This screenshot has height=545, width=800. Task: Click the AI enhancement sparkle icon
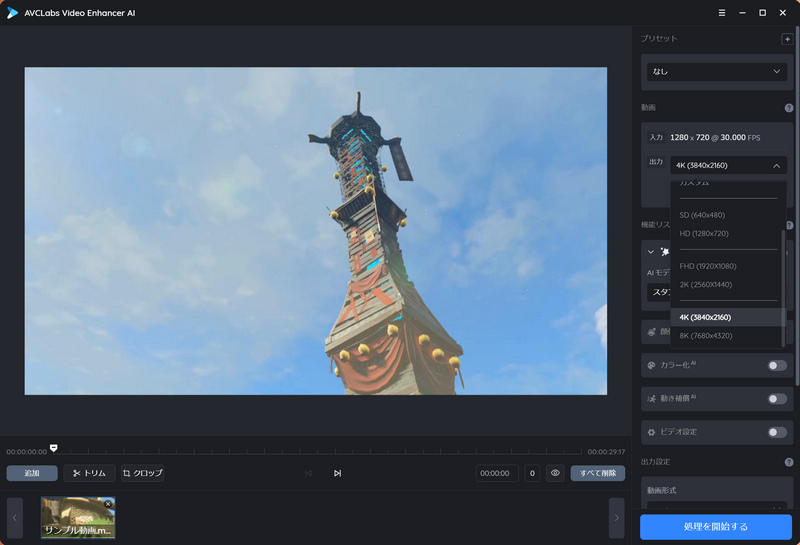[665, 252]
